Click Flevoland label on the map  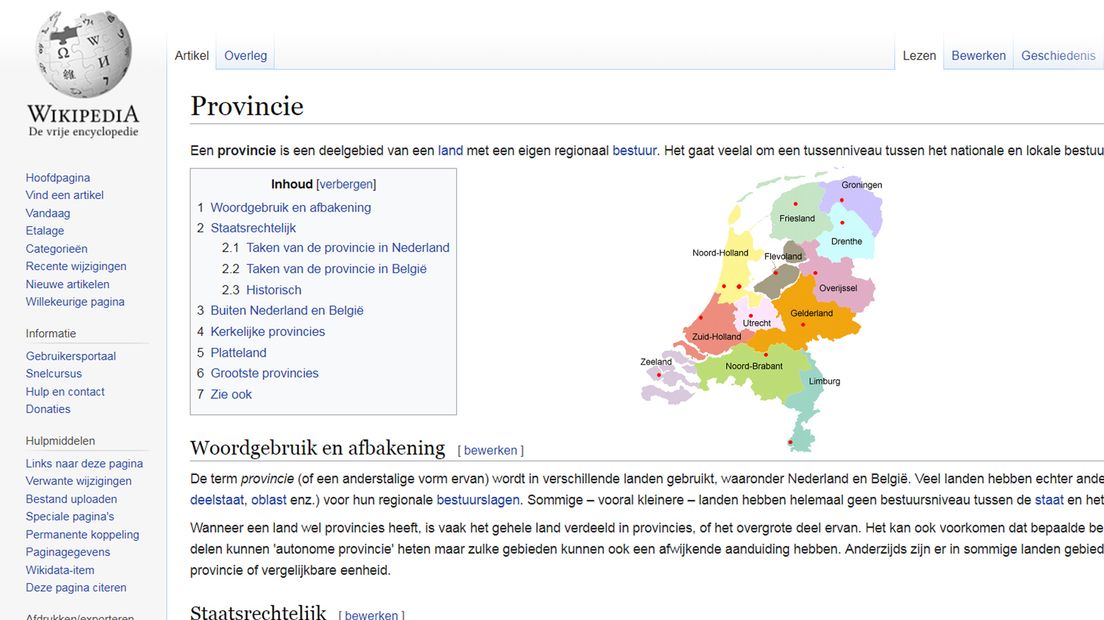click(x=783, y=256)
